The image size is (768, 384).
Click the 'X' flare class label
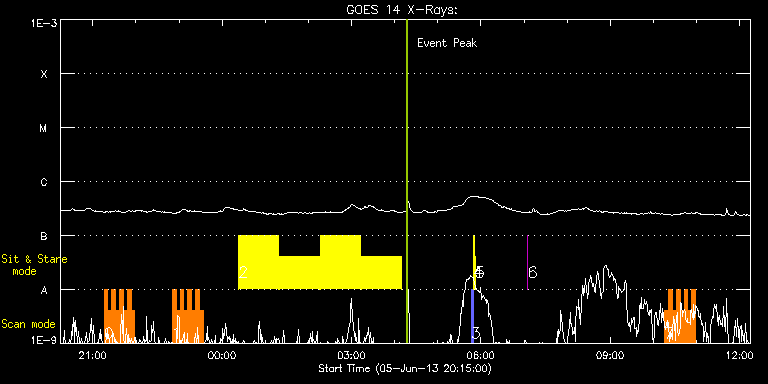[44, 74]
